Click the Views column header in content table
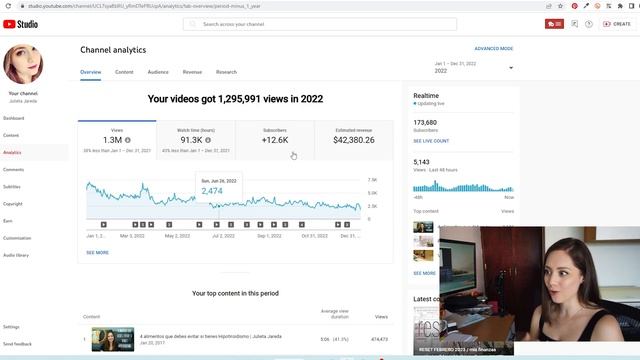Image resolution: width=640 pixels, height=360 pixels. 381,317
